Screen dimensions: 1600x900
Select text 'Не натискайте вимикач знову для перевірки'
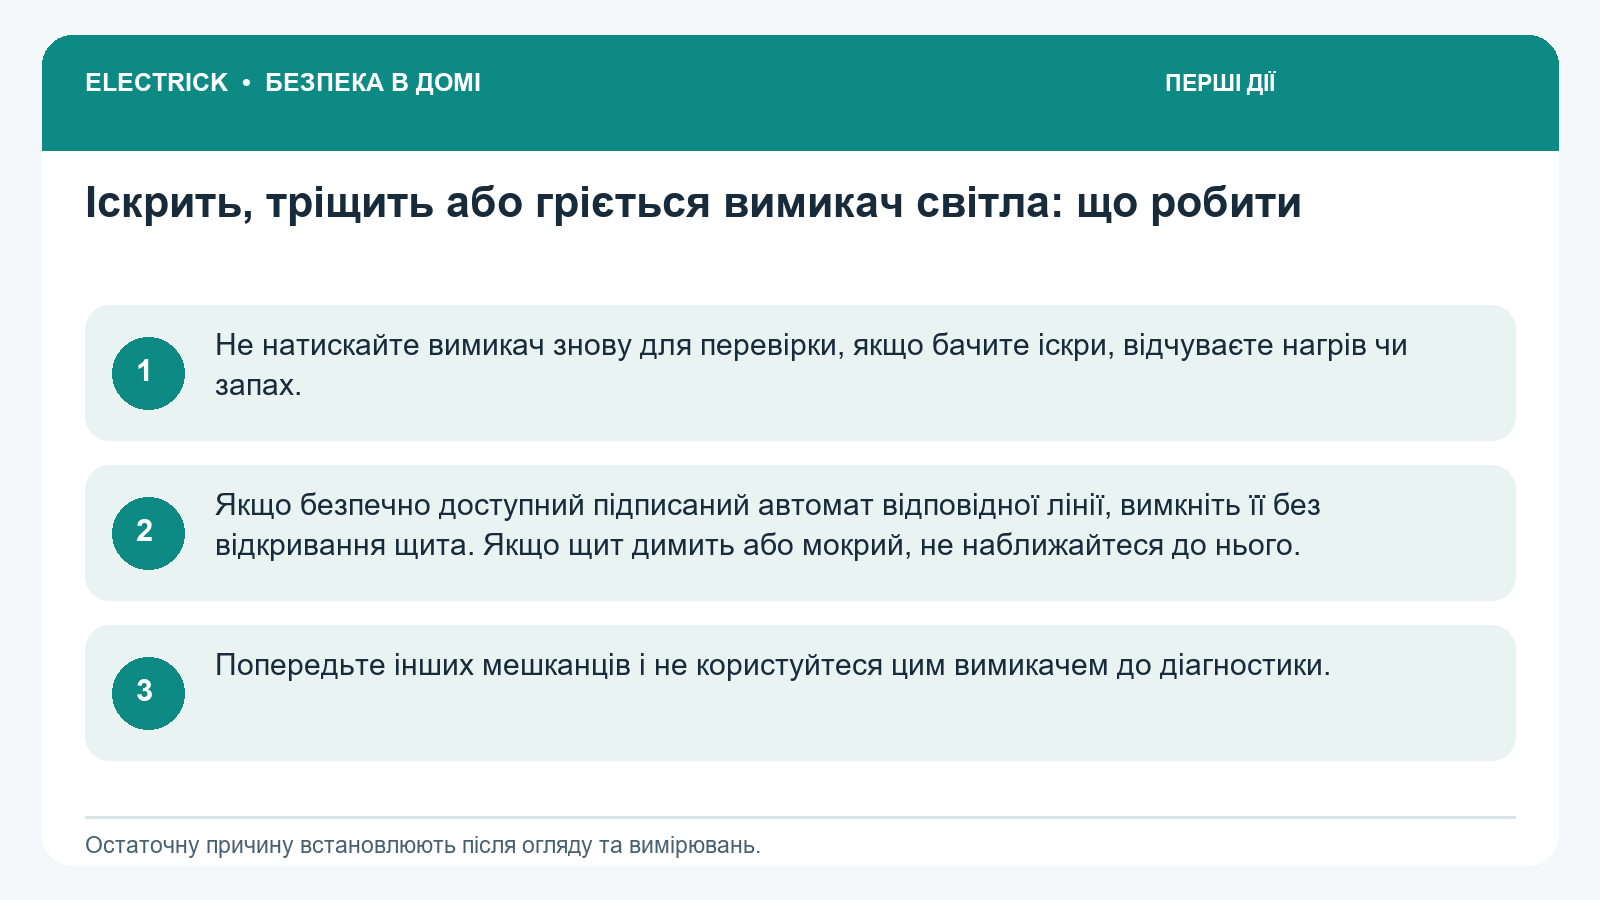click(528, 345)
